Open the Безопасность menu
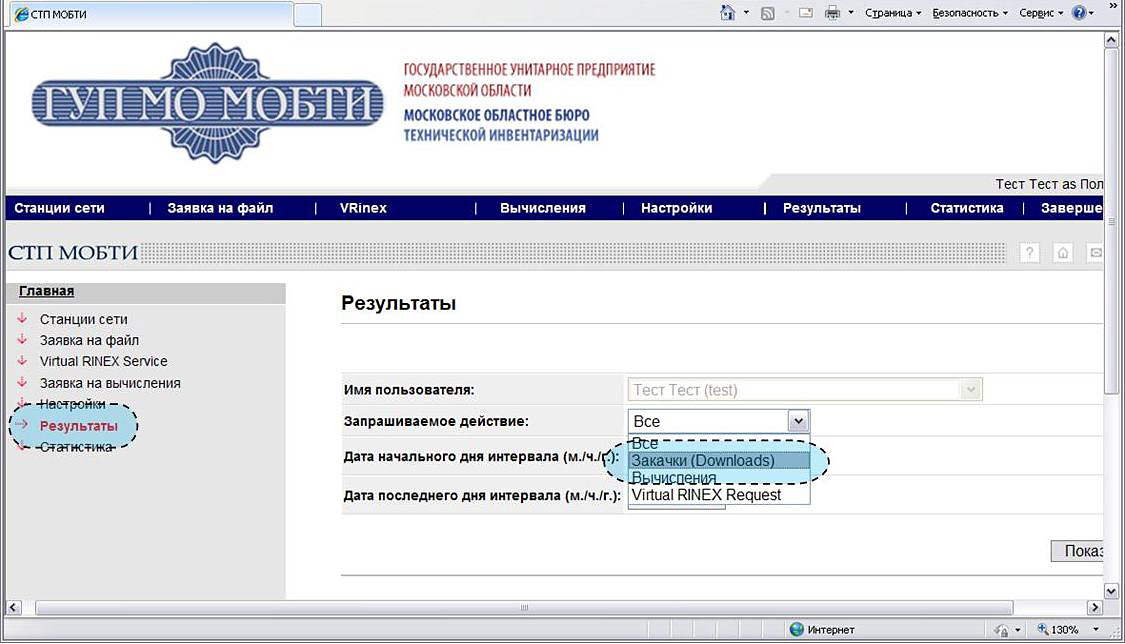 [970, 13]
